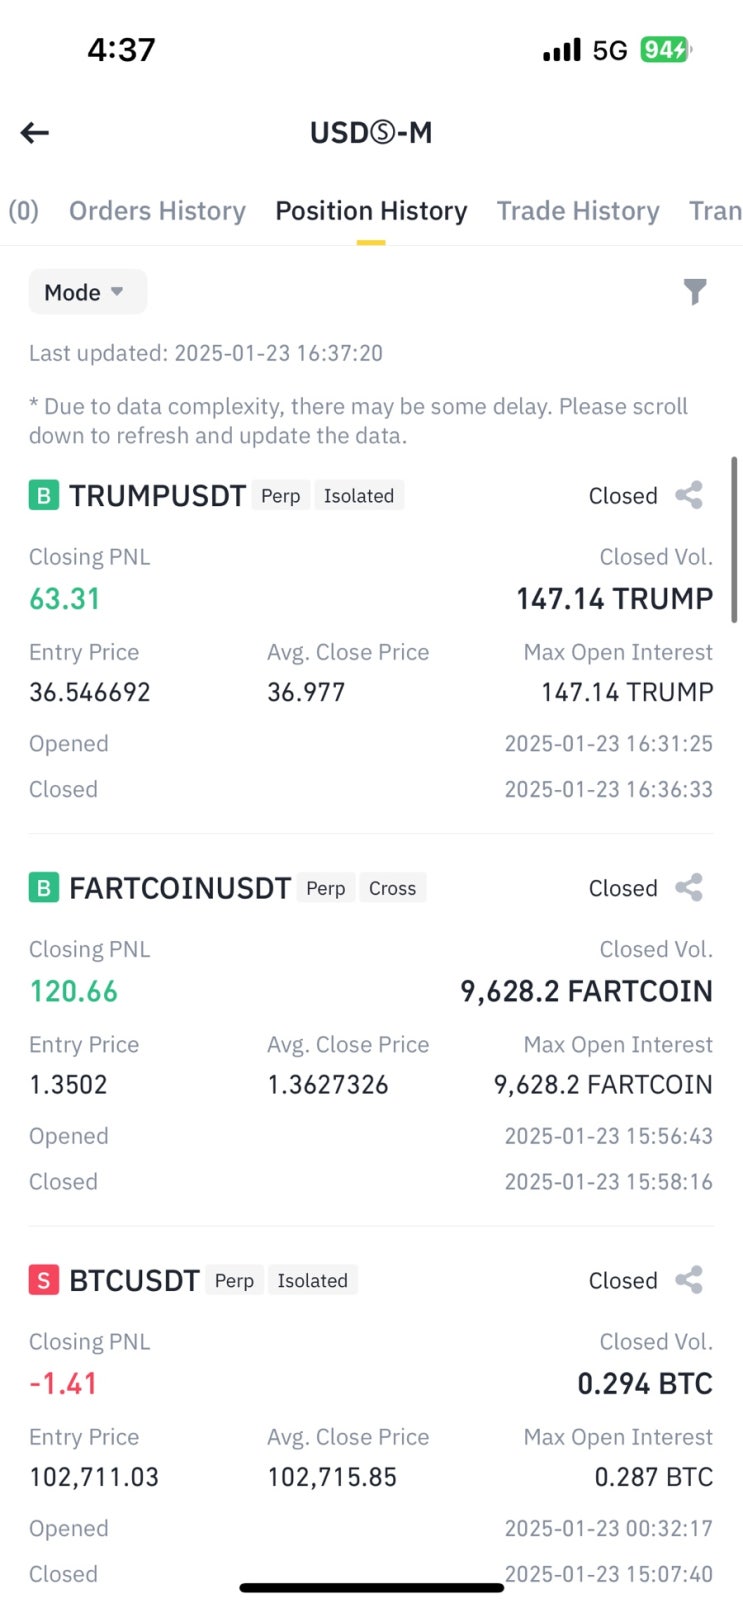Screen dimensions: 743x1608
Task: Share the BTCUSDT closed position
Action: pyautogui.click(x=689, y=1280)
